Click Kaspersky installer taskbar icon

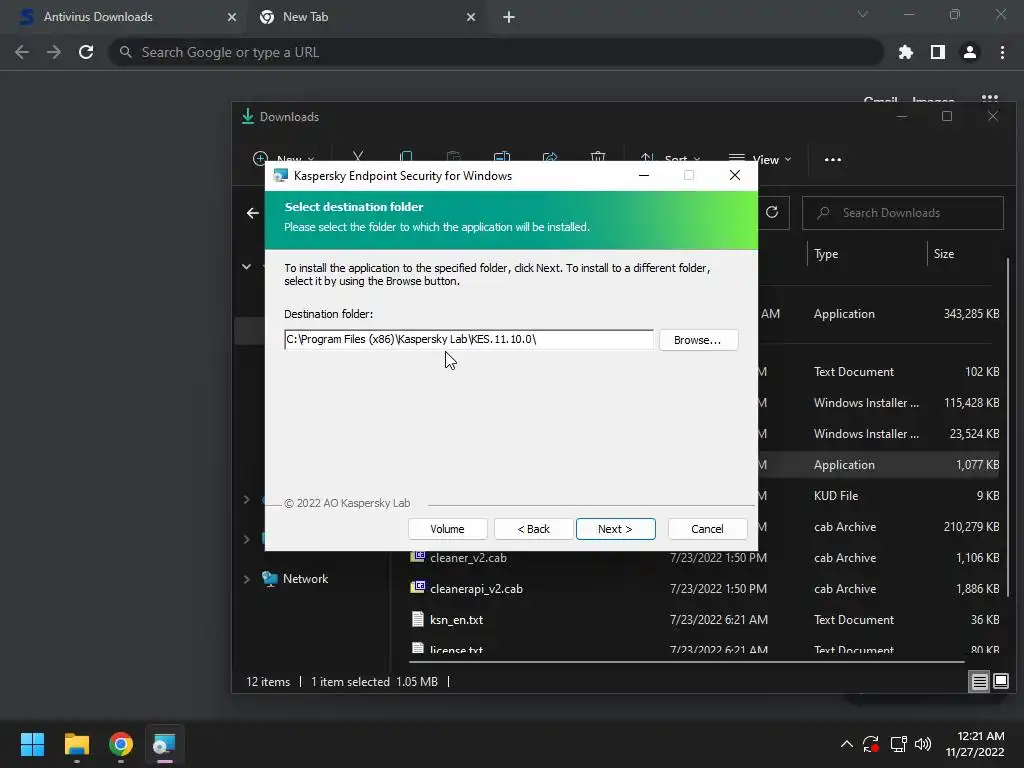coord(164,744)
